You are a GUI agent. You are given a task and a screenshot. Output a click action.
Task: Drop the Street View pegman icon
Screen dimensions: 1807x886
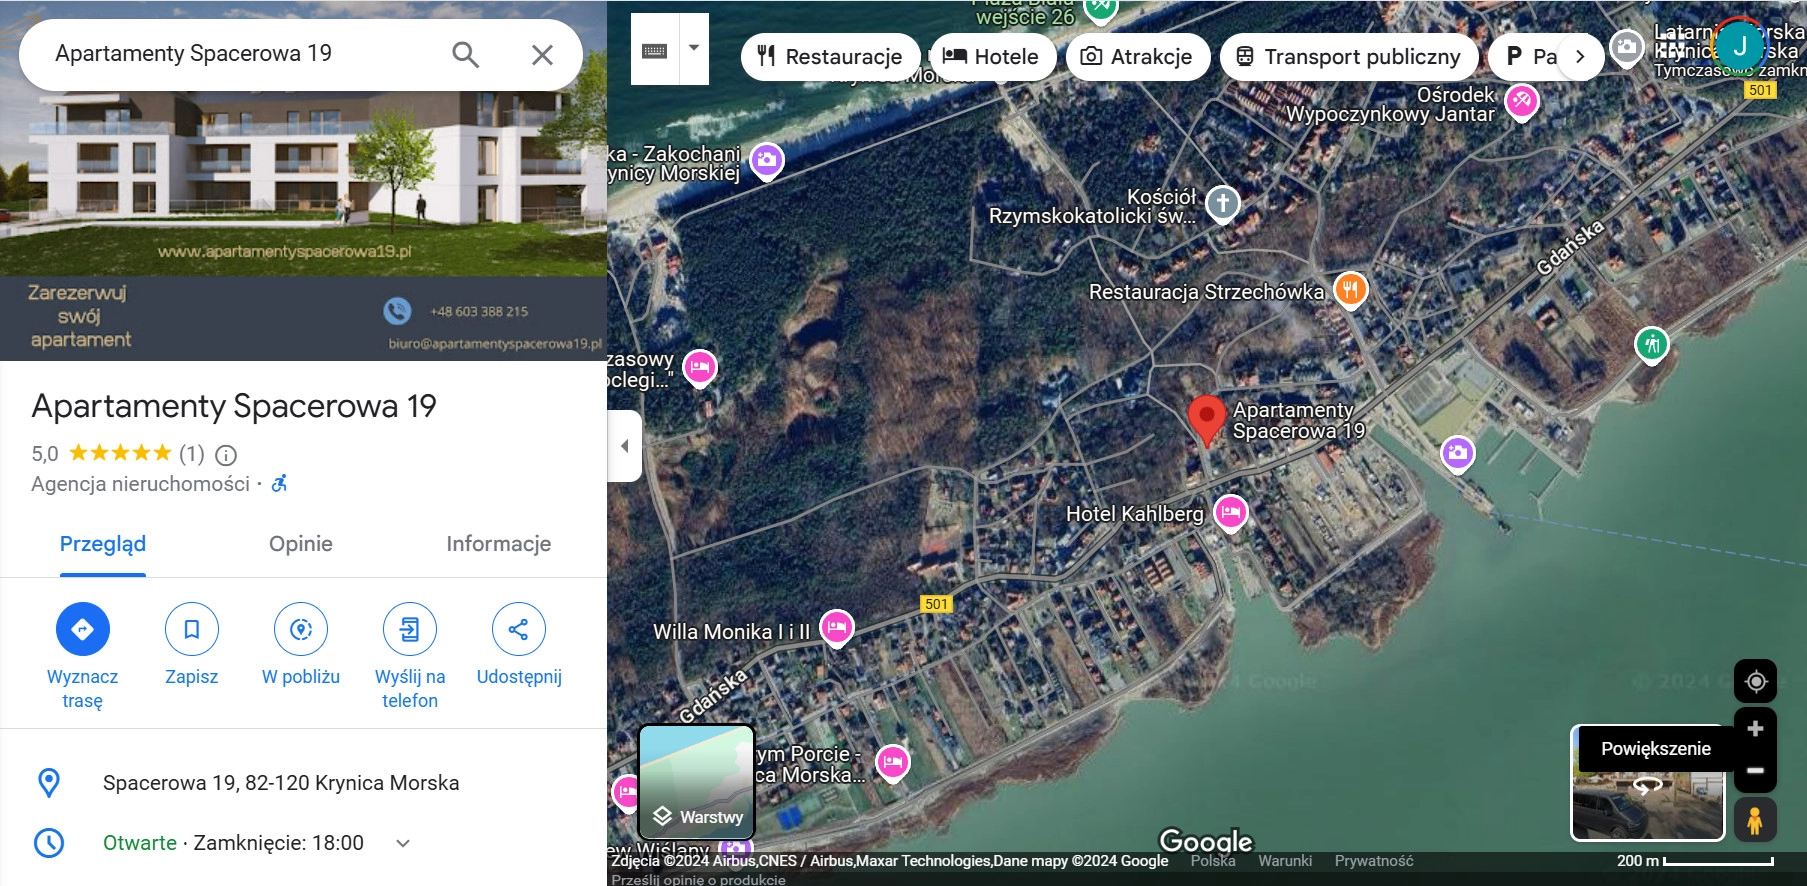coord(1754,820)
